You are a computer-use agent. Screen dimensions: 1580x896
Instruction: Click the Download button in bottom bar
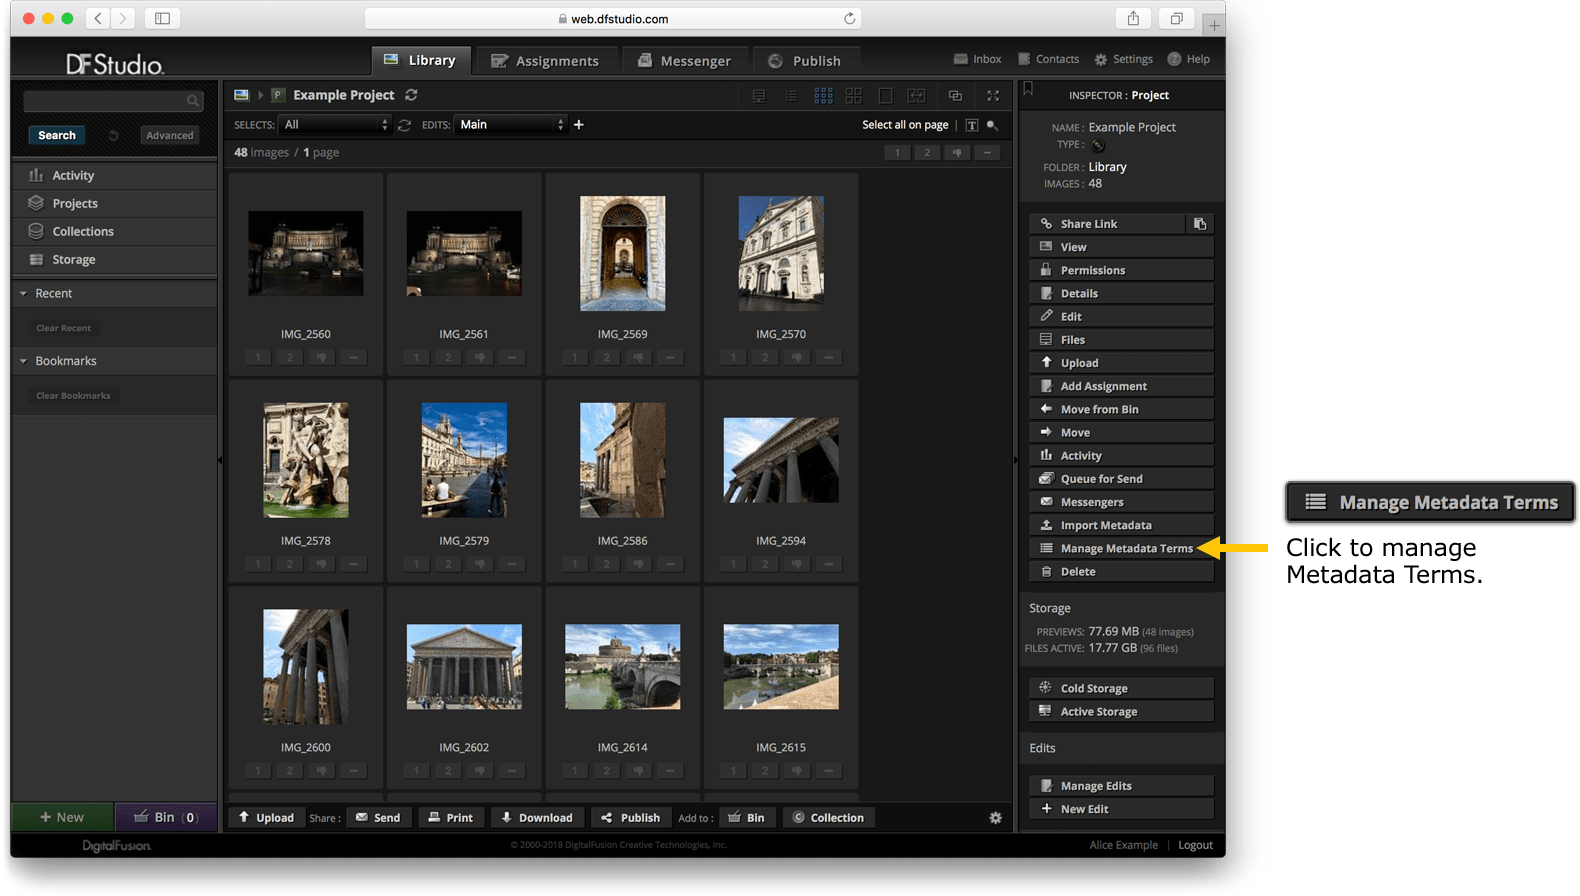click(537, 818)
